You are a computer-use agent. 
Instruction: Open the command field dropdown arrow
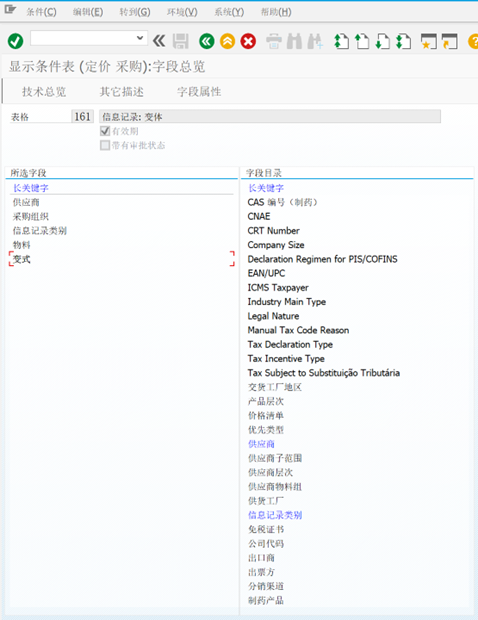click(x=140, y=38)
